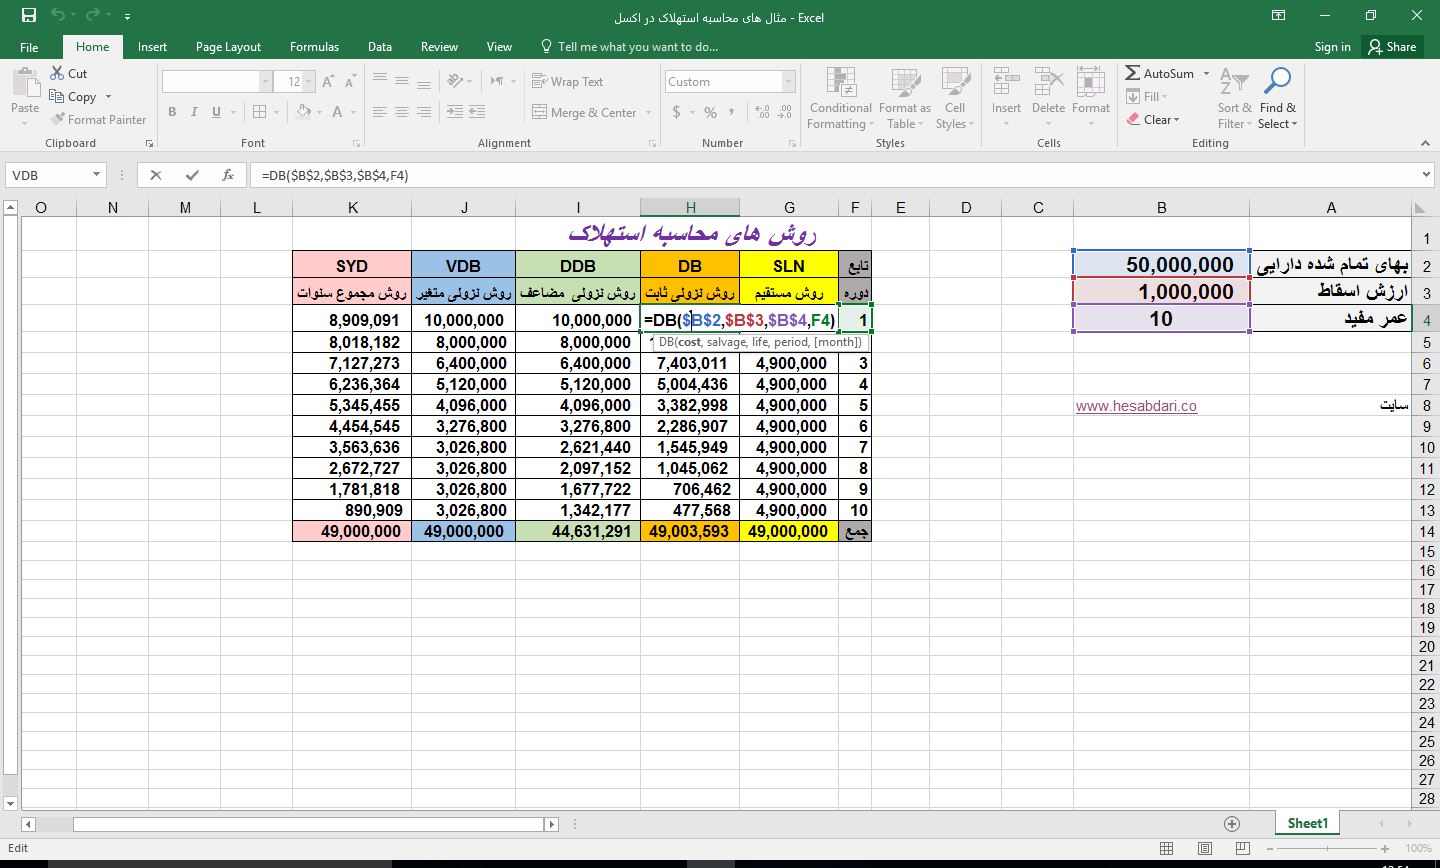The image size is (1440, 868).
Task: Cancel formula entry with the X icon
Action: point(155,175)
